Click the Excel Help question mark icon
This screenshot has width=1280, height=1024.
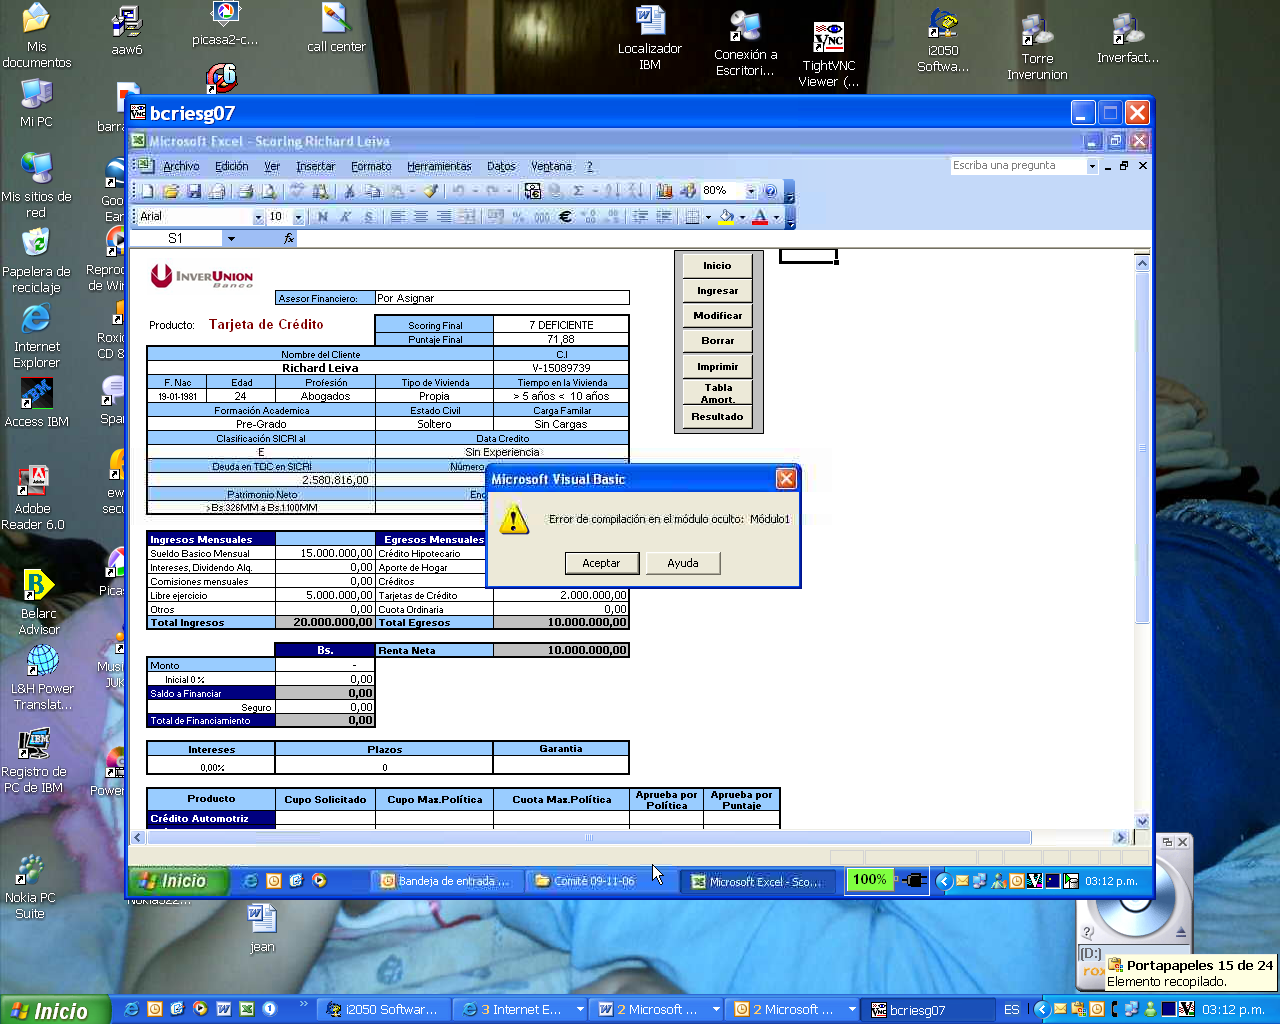tap(770, 191)
